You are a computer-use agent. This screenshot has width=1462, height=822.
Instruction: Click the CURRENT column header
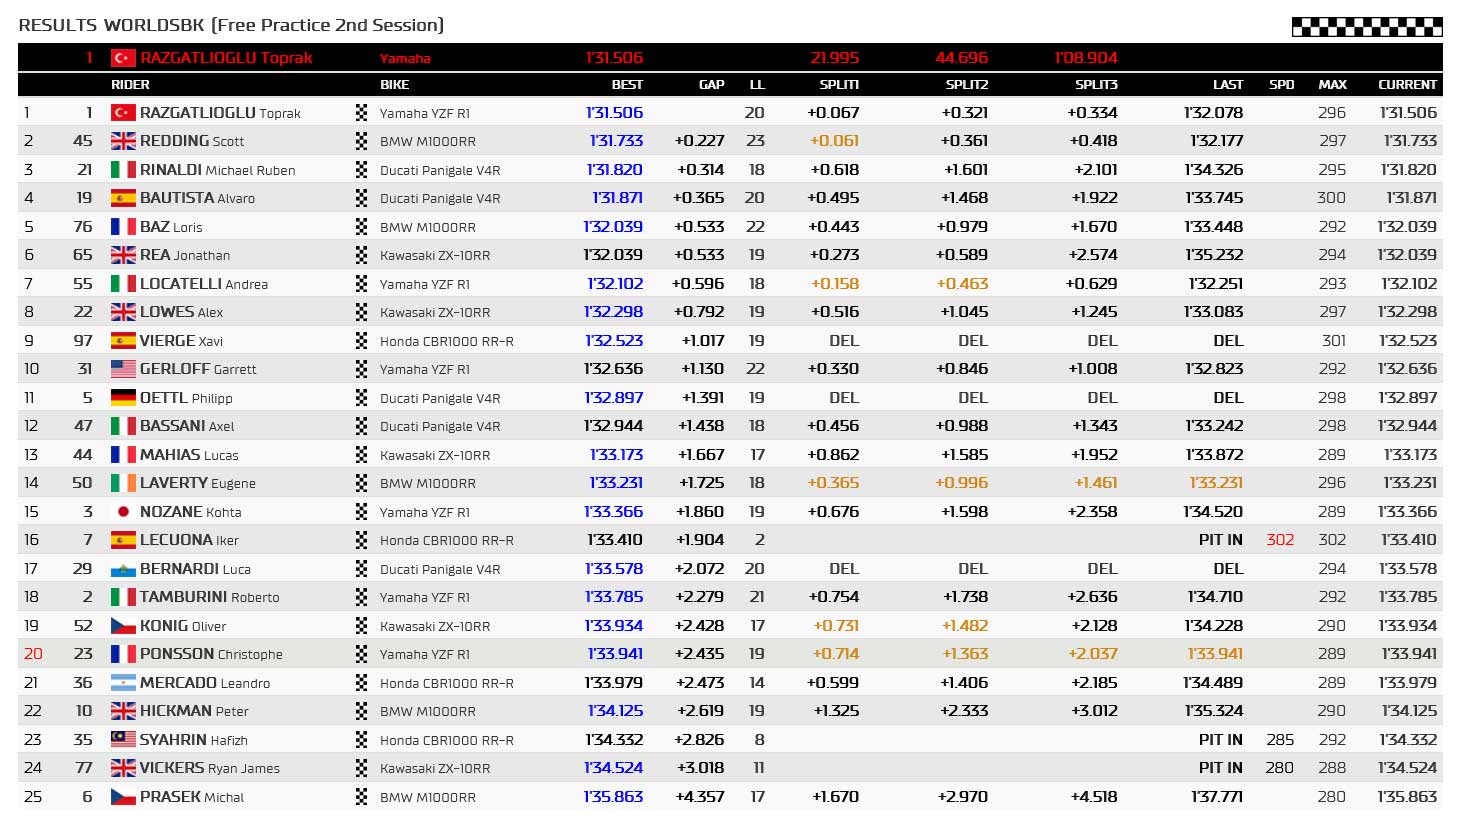pos(1407,85)
